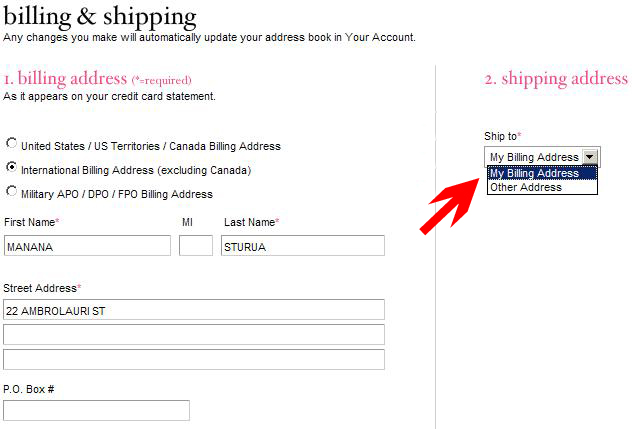Click the MI middle initial field

[x=196, y=246]
